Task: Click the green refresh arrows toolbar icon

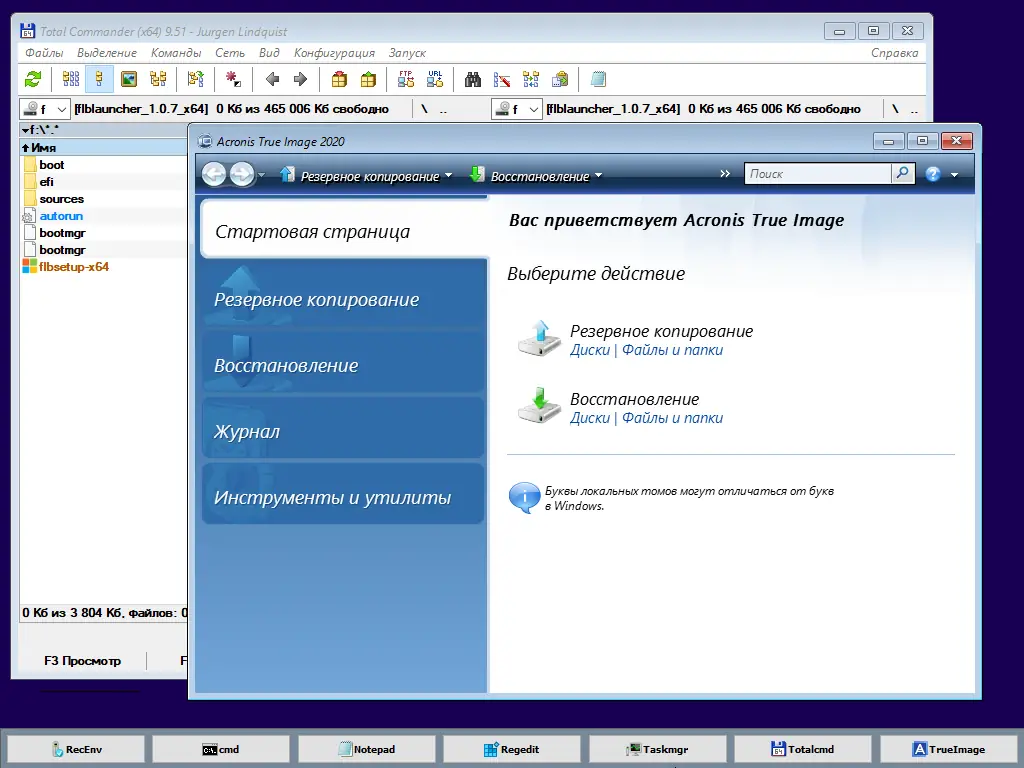Action: pyautogui.click(x=33, y=79)
